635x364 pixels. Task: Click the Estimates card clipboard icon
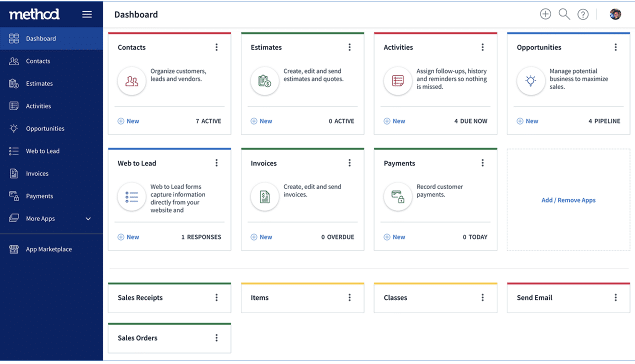click(264, 81)
